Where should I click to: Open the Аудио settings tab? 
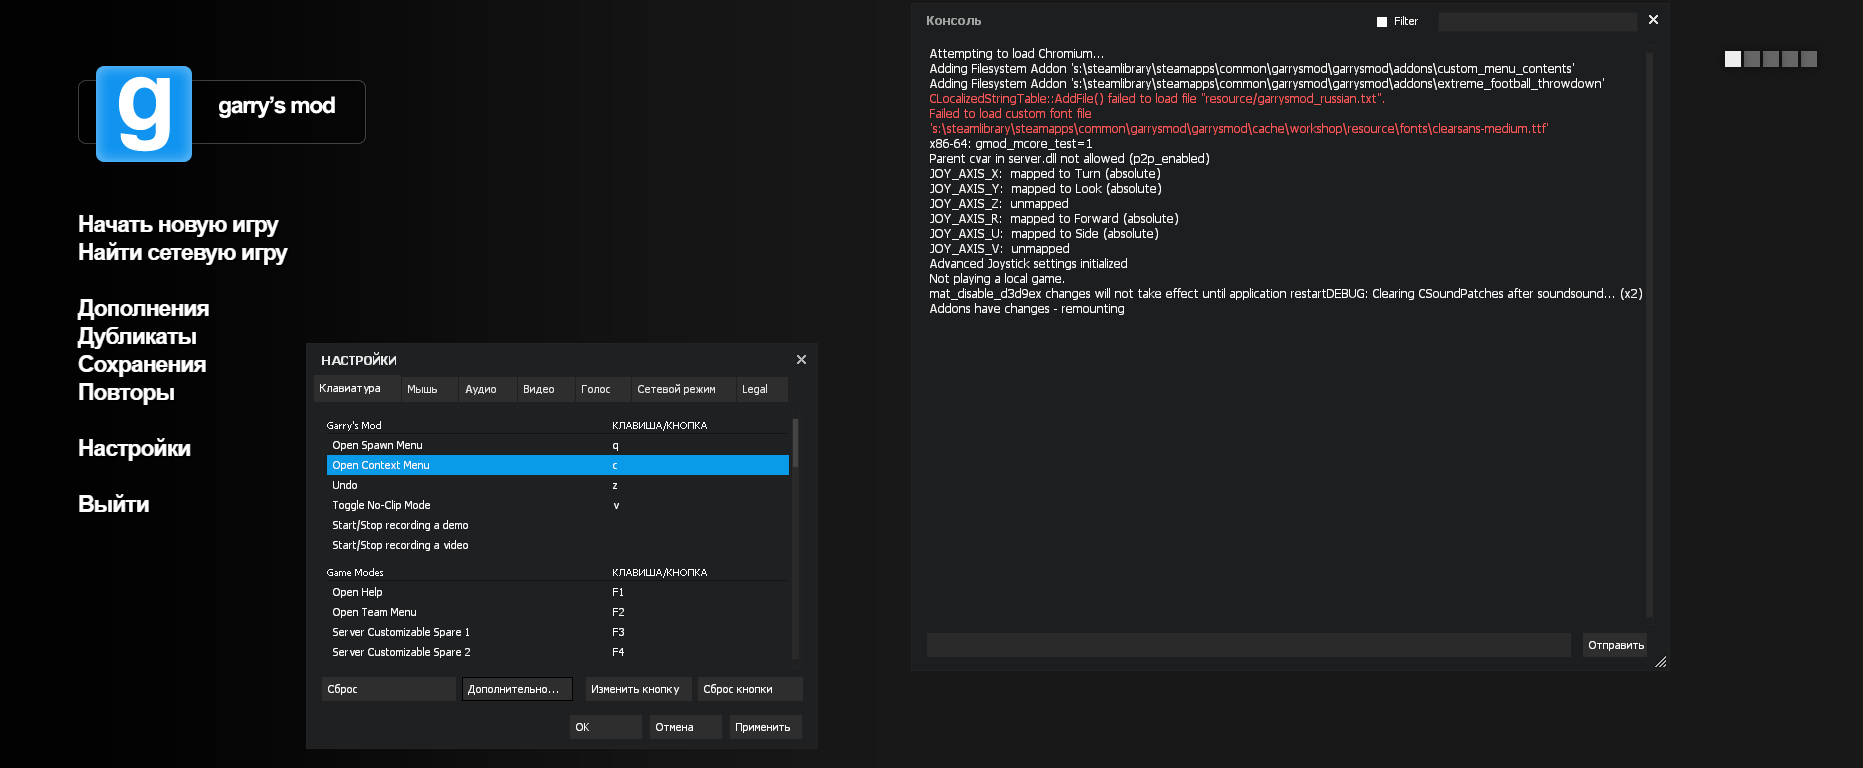tap(481, 389)
